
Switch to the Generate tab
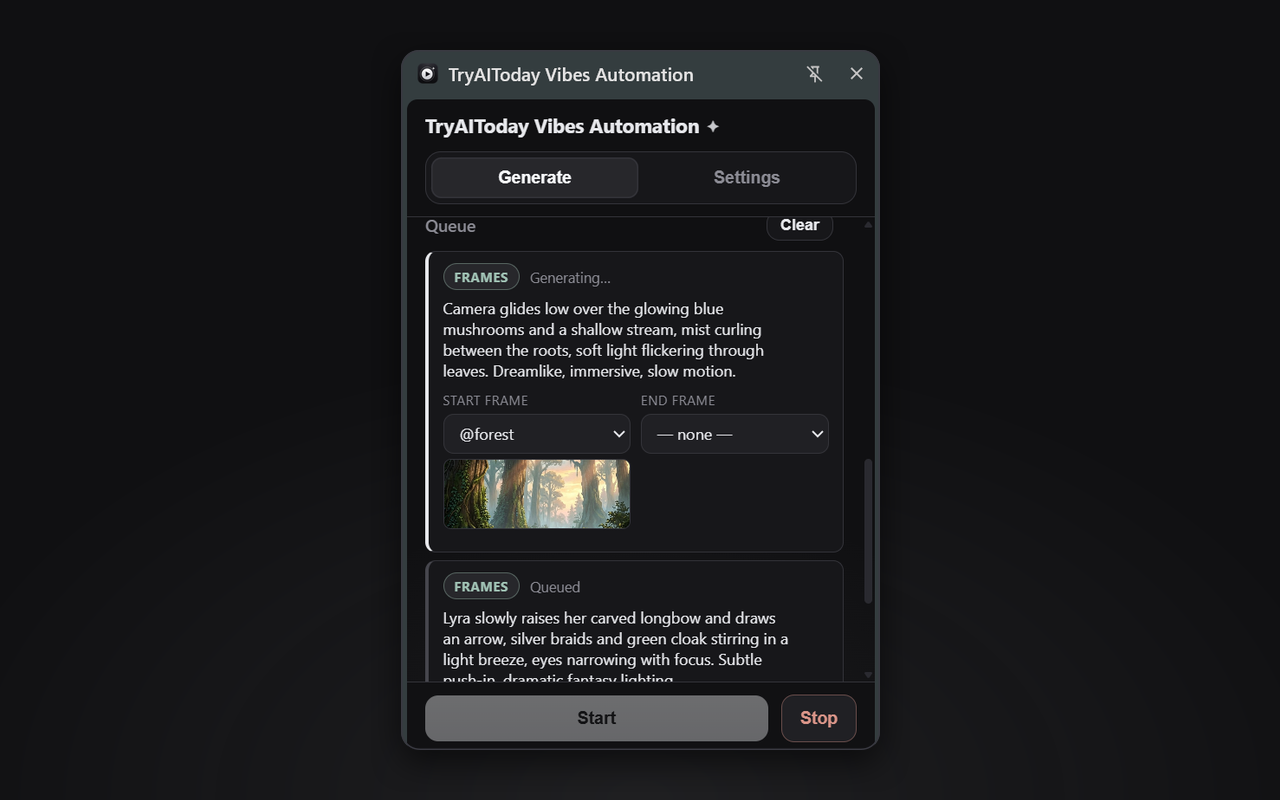[x=534, y=178]
